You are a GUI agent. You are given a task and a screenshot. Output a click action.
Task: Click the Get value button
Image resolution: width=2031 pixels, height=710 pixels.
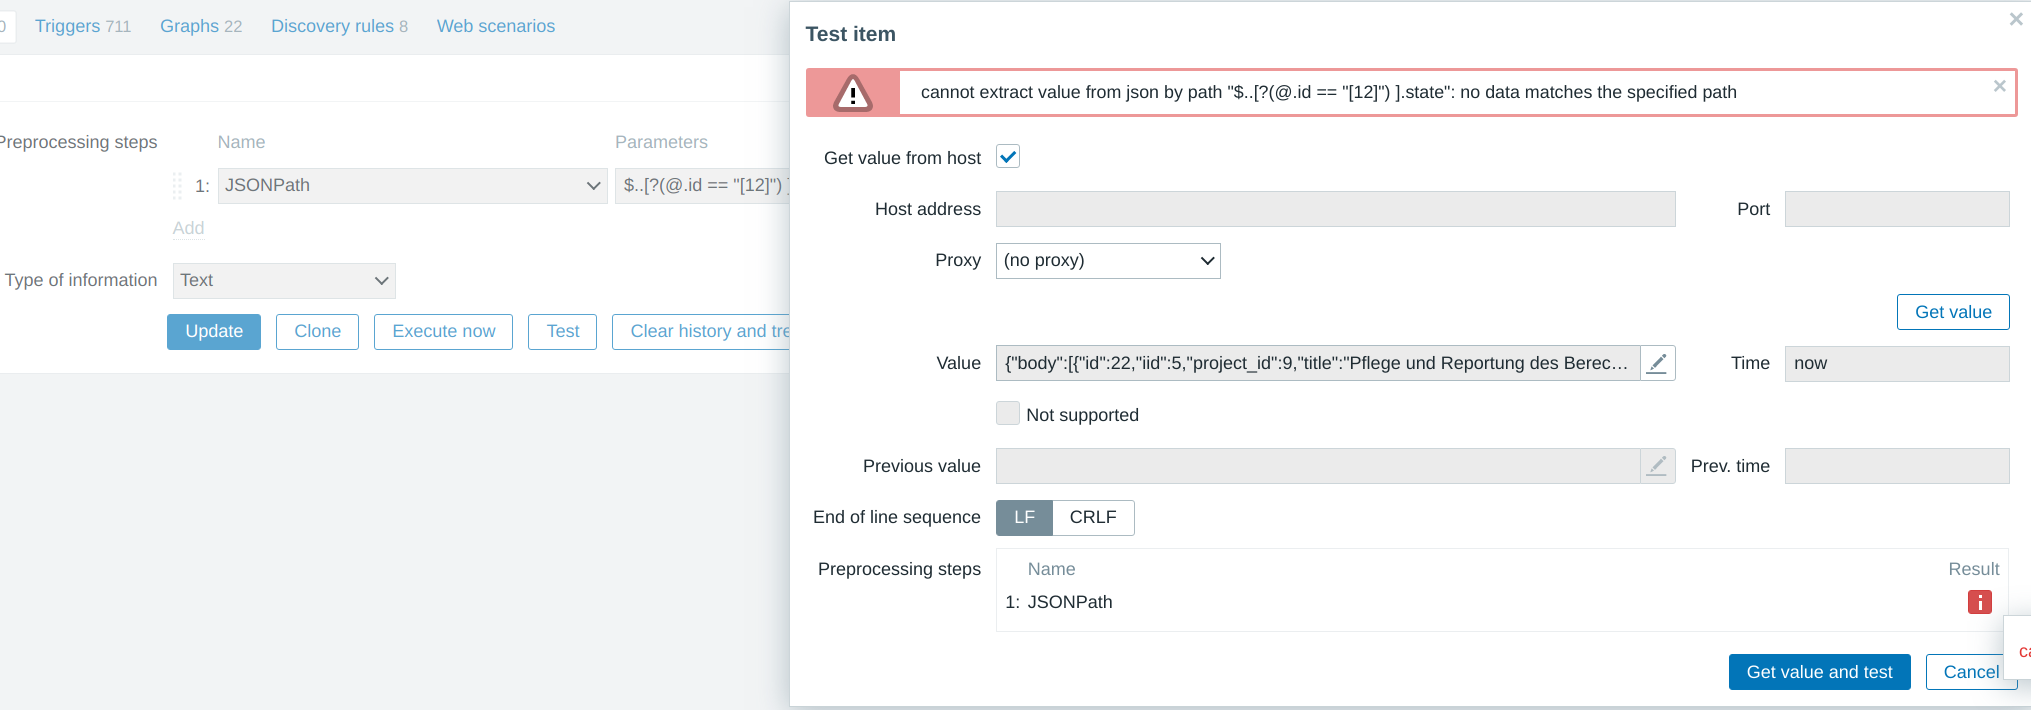click(1952, 312)
